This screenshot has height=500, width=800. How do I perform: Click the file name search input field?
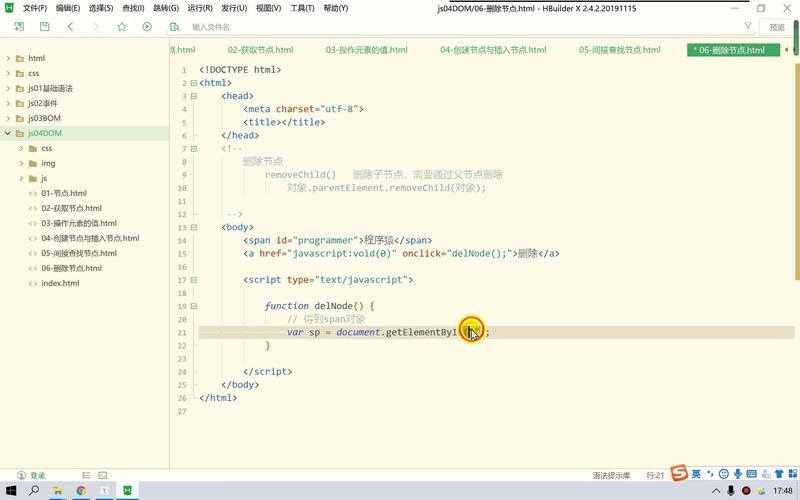pyautogui.click(x=459, y=27)
